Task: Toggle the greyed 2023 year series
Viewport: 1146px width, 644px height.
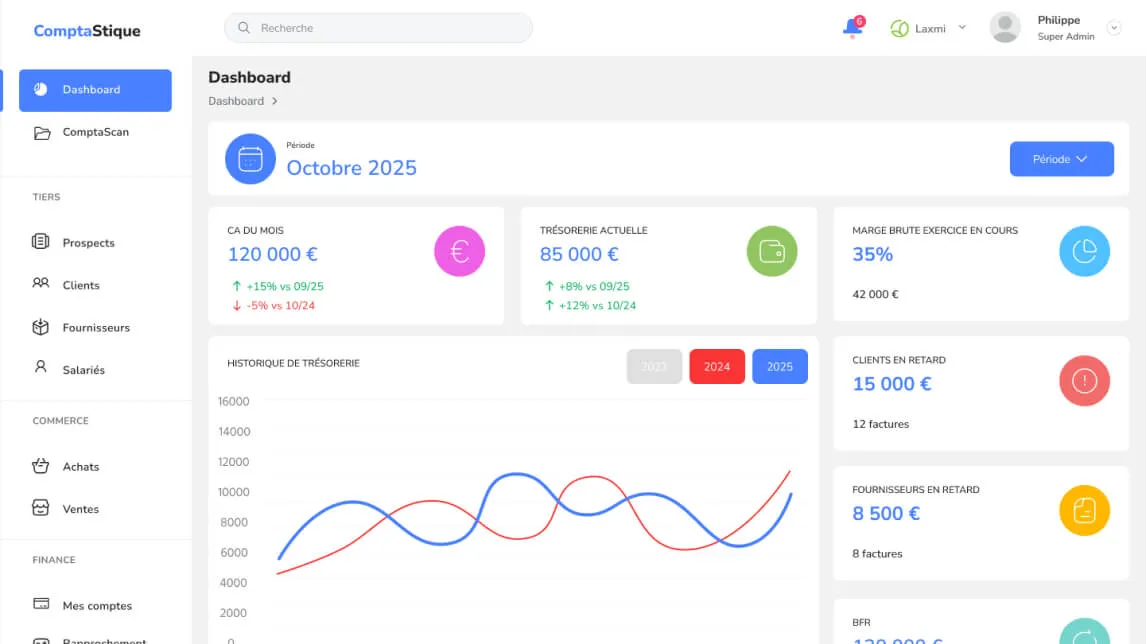Action: click(654, 366)
